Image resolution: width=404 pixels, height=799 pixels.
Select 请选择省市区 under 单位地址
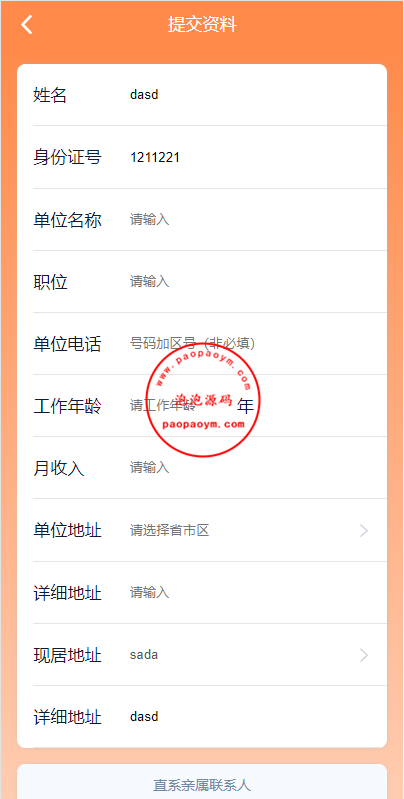coord(170,530)
